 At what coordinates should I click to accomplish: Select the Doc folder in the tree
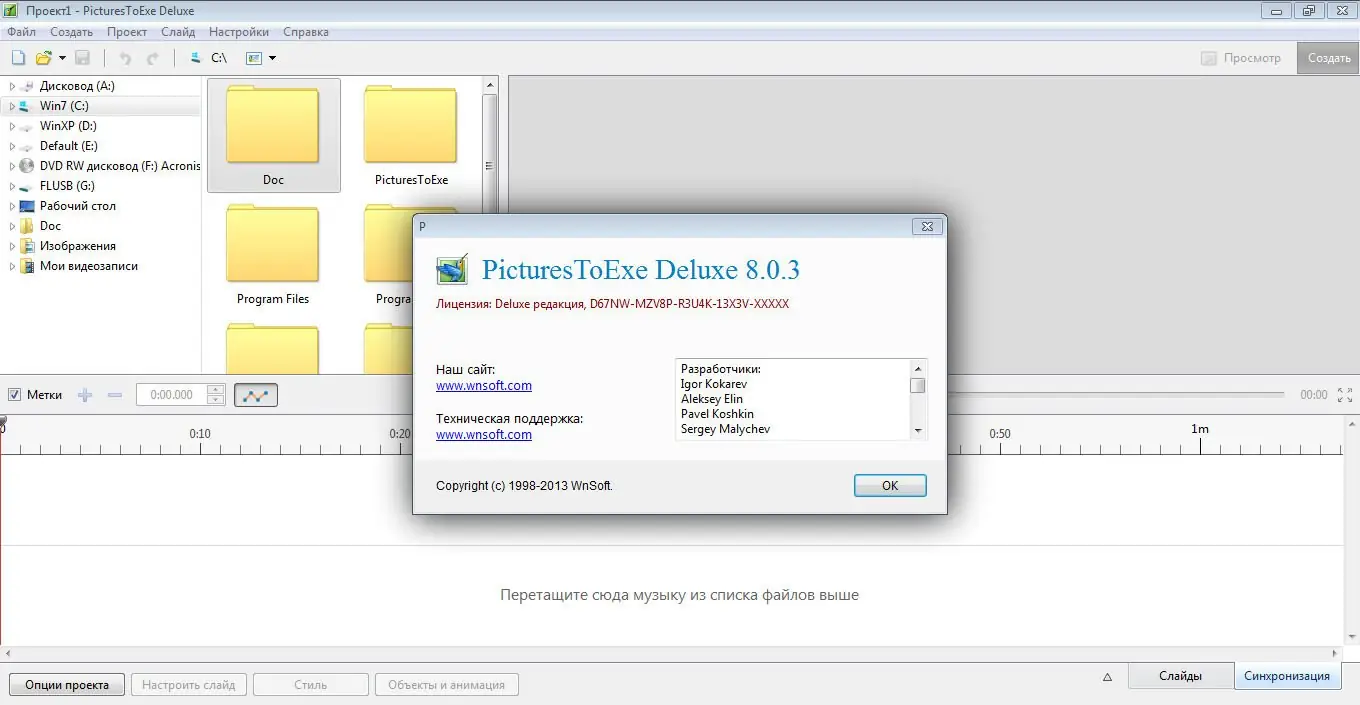(x=50, y=226)
